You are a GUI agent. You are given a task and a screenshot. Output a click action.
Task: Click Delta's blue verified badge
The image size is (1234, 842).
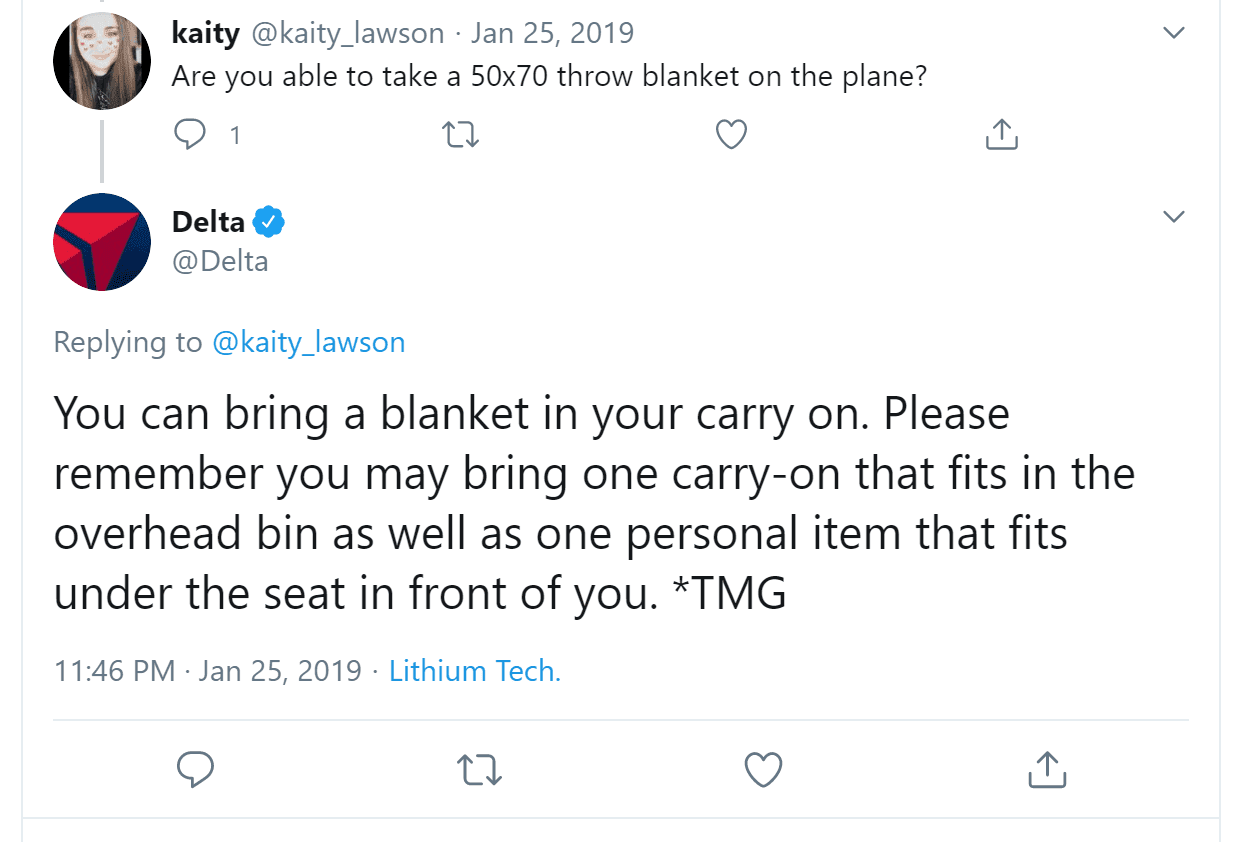(269, 221)
